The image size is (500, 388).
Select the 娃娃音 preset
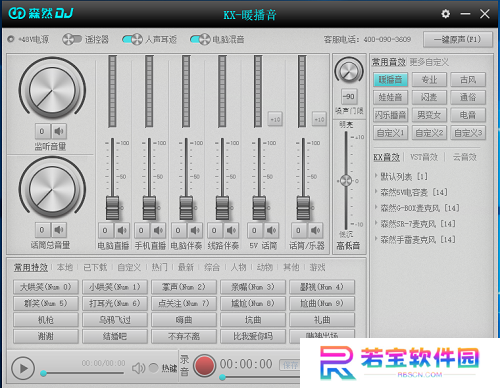[390, 97]
